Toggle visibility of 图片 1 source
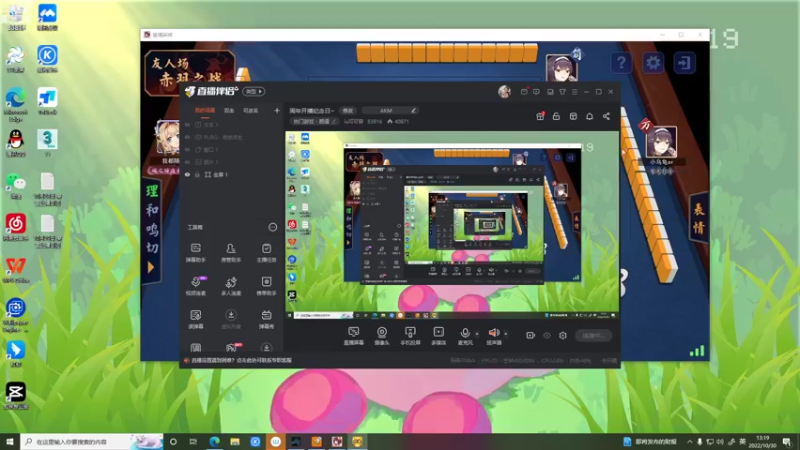 [x=187, y=162]
